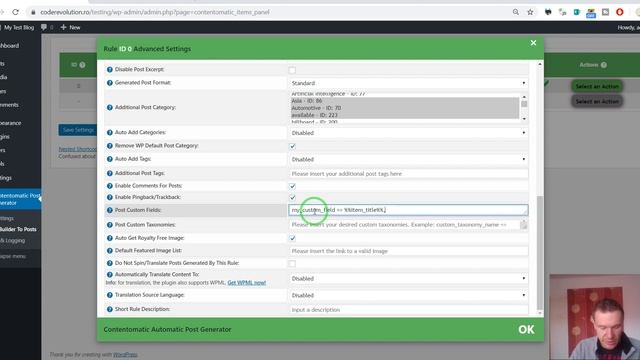Click help icon beside Do Not Spin/Translate Posts
Image resolution: width=640 pixels, height=360 pixels.
coord(109,263)
